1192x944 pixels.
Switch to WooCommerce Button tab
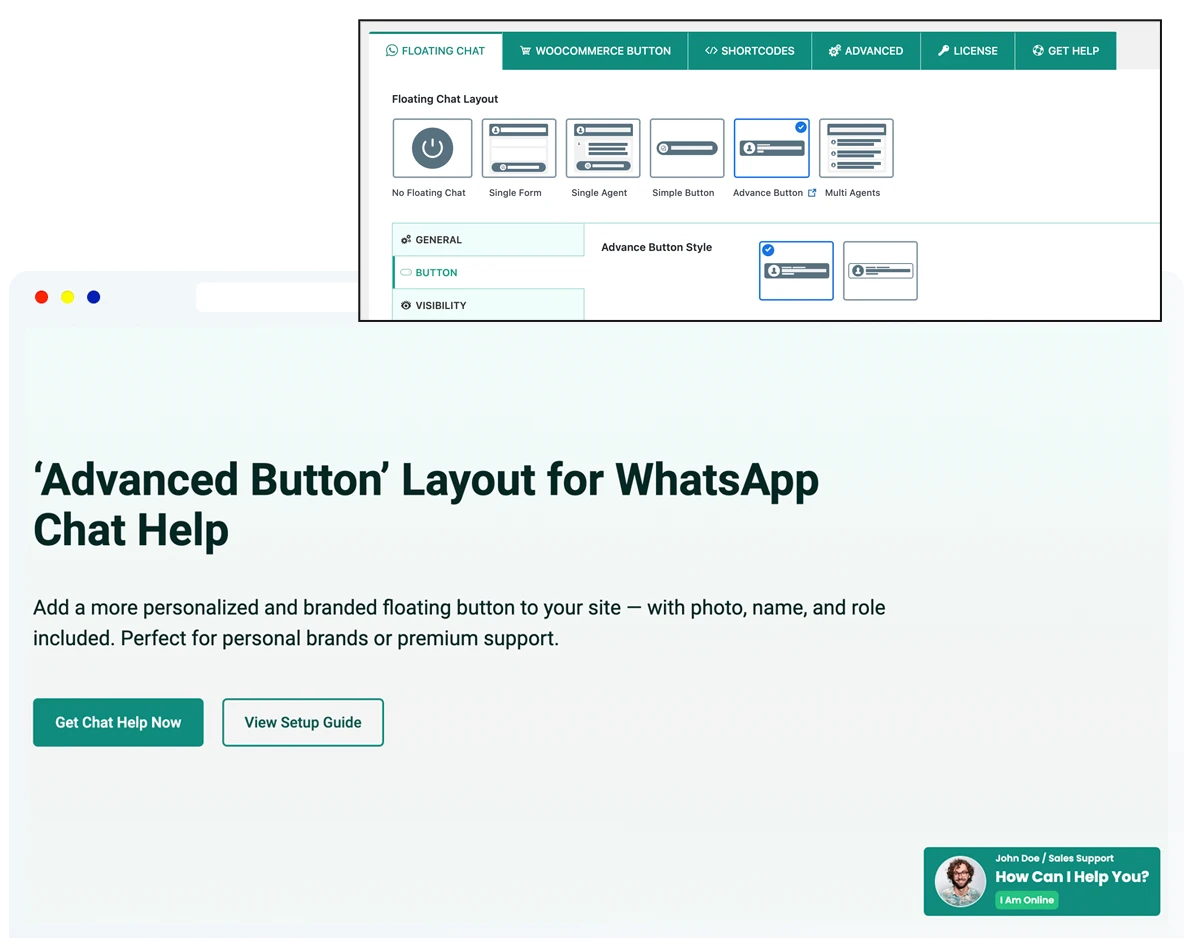595,51
